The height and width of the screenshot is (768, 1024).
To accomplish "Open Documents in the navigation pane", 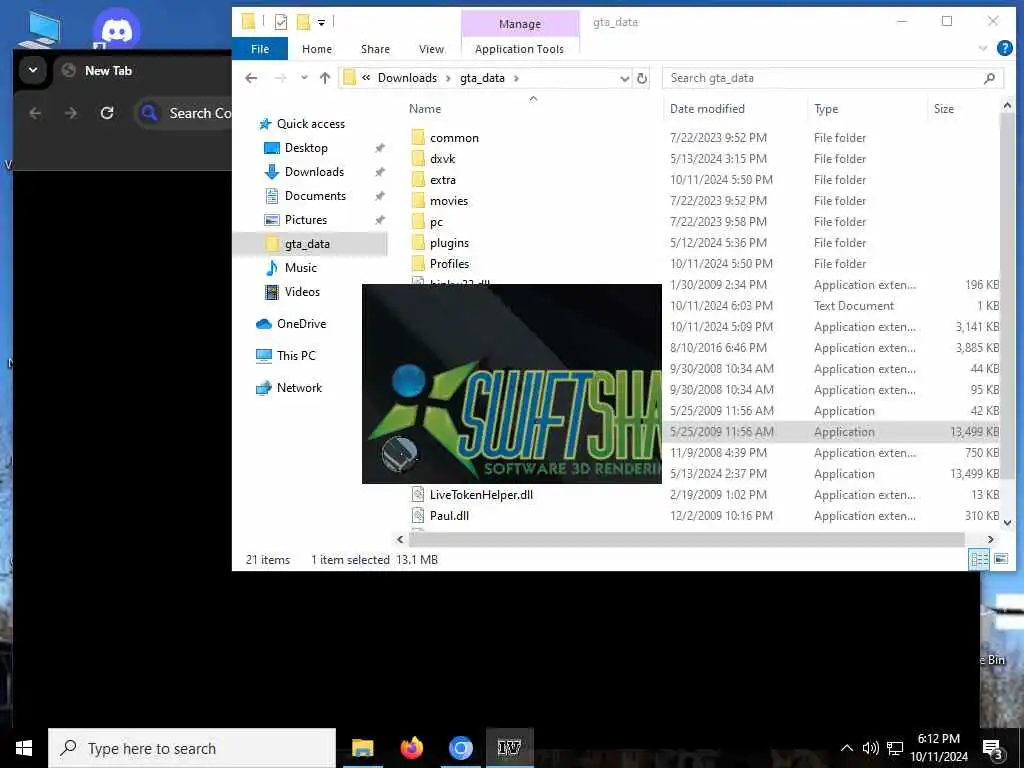I will pyautogui.click(x=315, y=196).
